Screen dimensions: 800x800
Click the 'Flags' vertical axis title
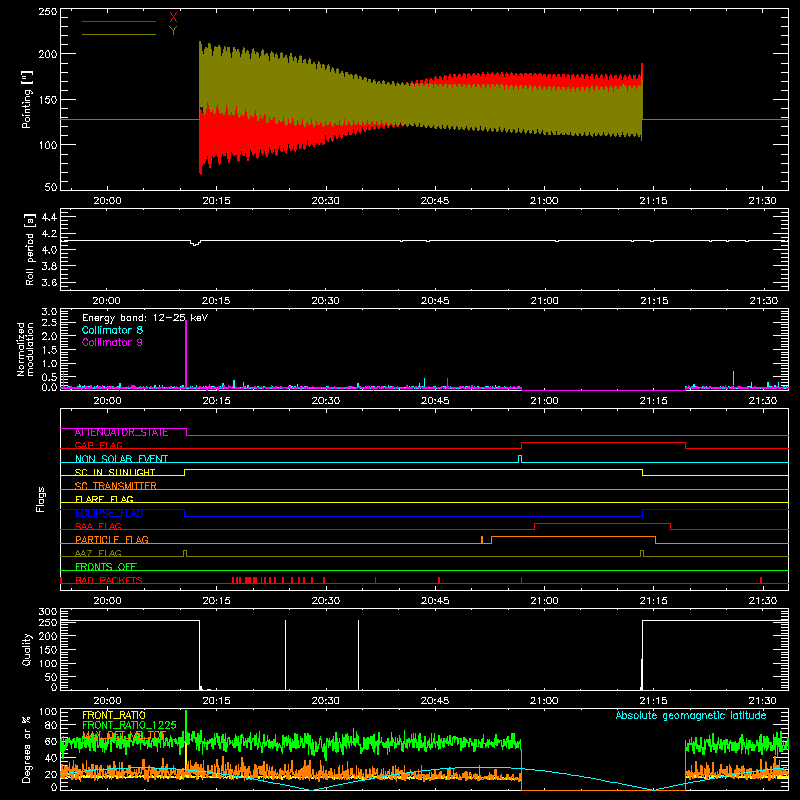click(x=41, y=499)
